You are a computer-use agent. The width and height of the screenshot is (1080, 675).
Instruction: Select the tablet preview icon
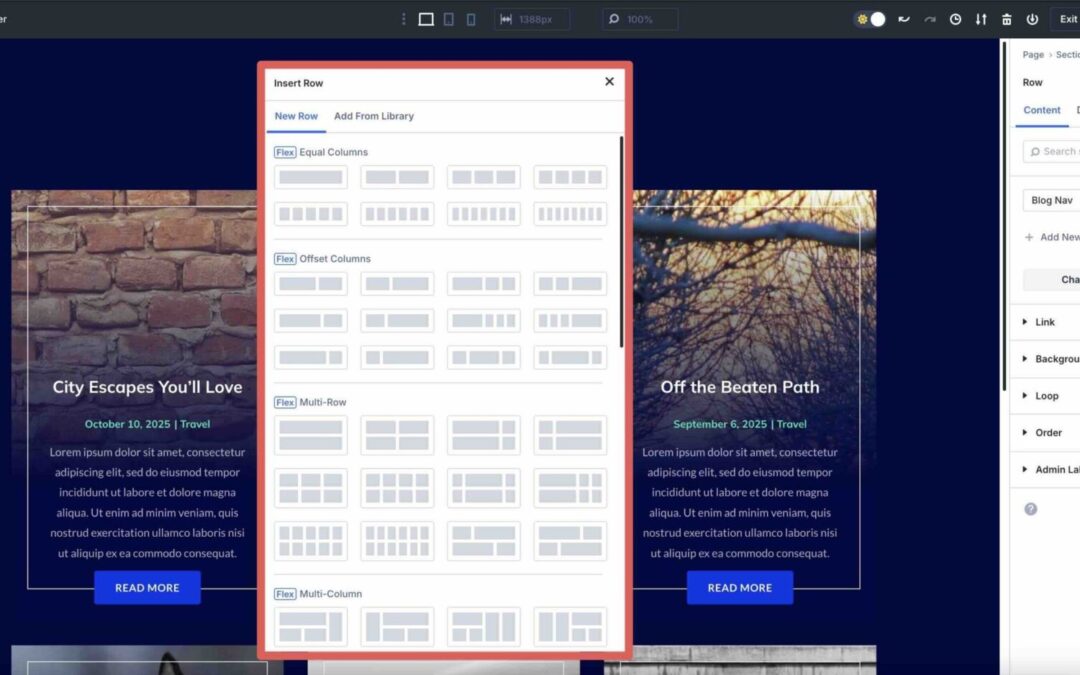[x=450, y=19]
